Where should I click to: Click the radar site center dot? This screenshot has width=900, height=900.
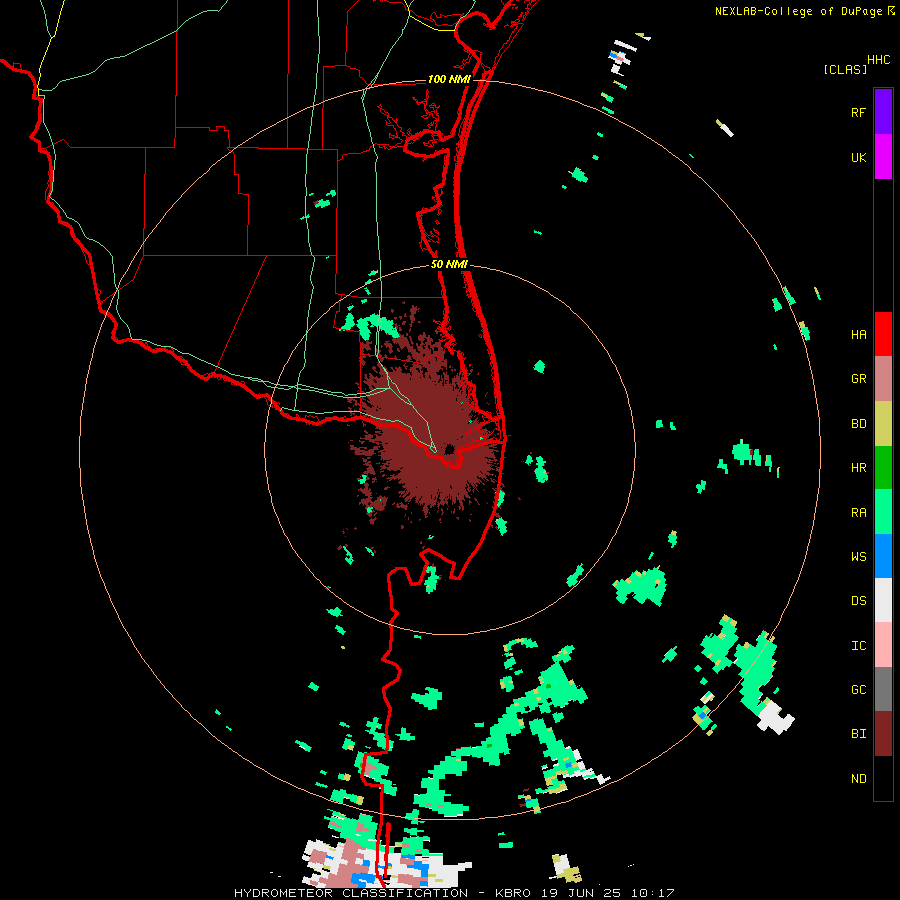pos(449,449)
